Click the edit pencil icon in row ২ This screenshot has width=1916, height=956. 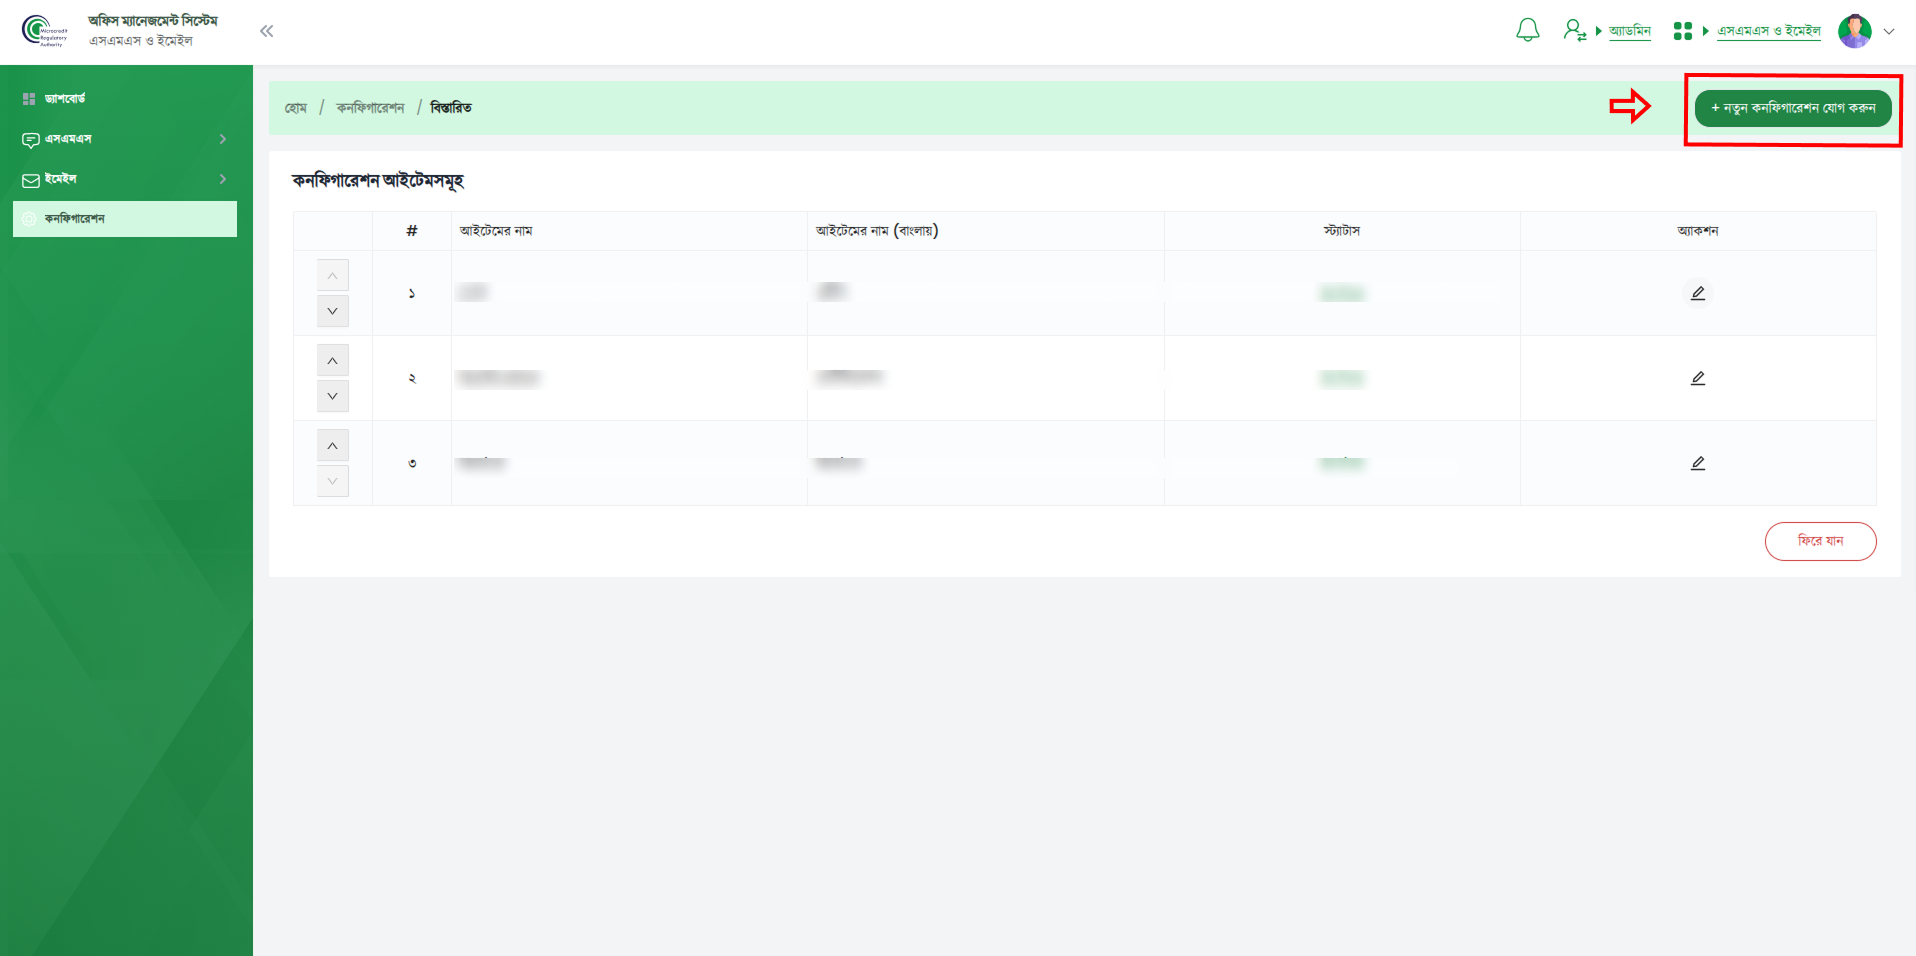pos(1697,378)
